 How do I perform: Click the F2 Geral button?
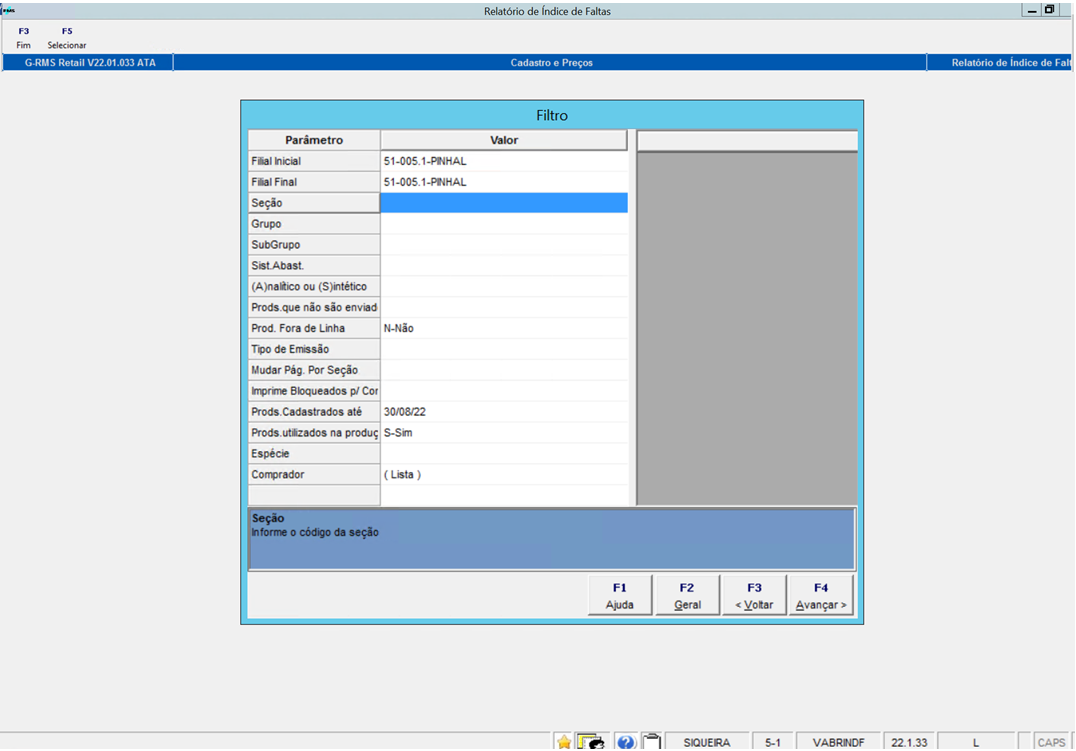pos(687,595)
